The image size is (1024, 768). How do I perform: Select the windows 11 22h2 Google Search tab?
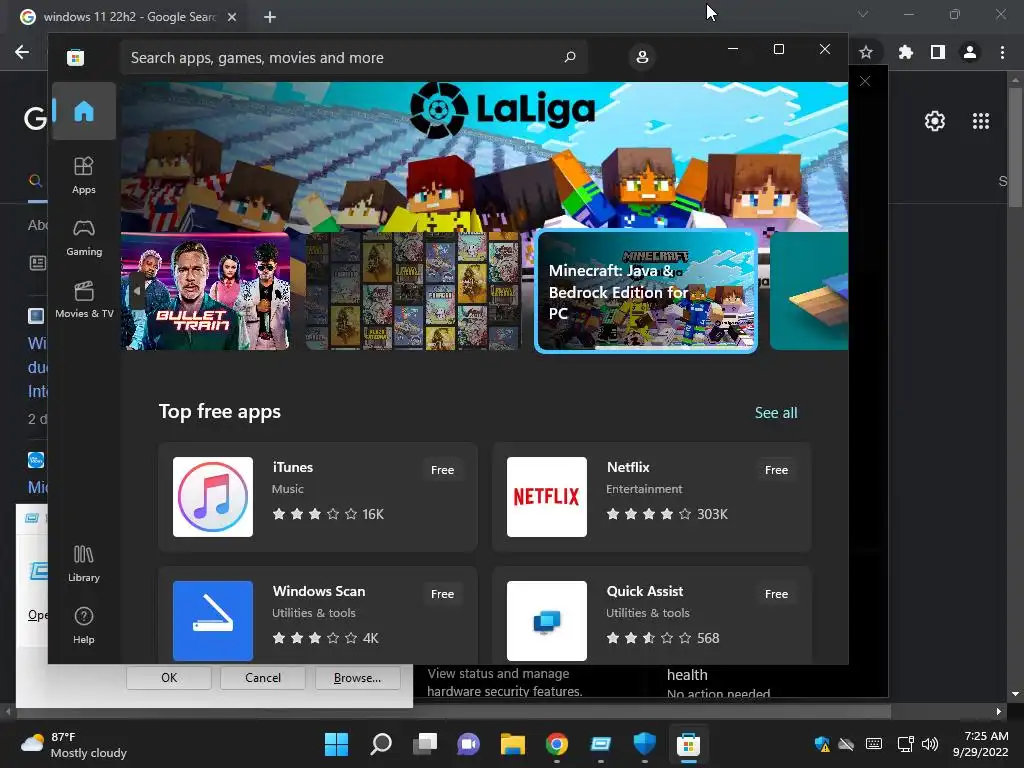[x=129, y=17]
